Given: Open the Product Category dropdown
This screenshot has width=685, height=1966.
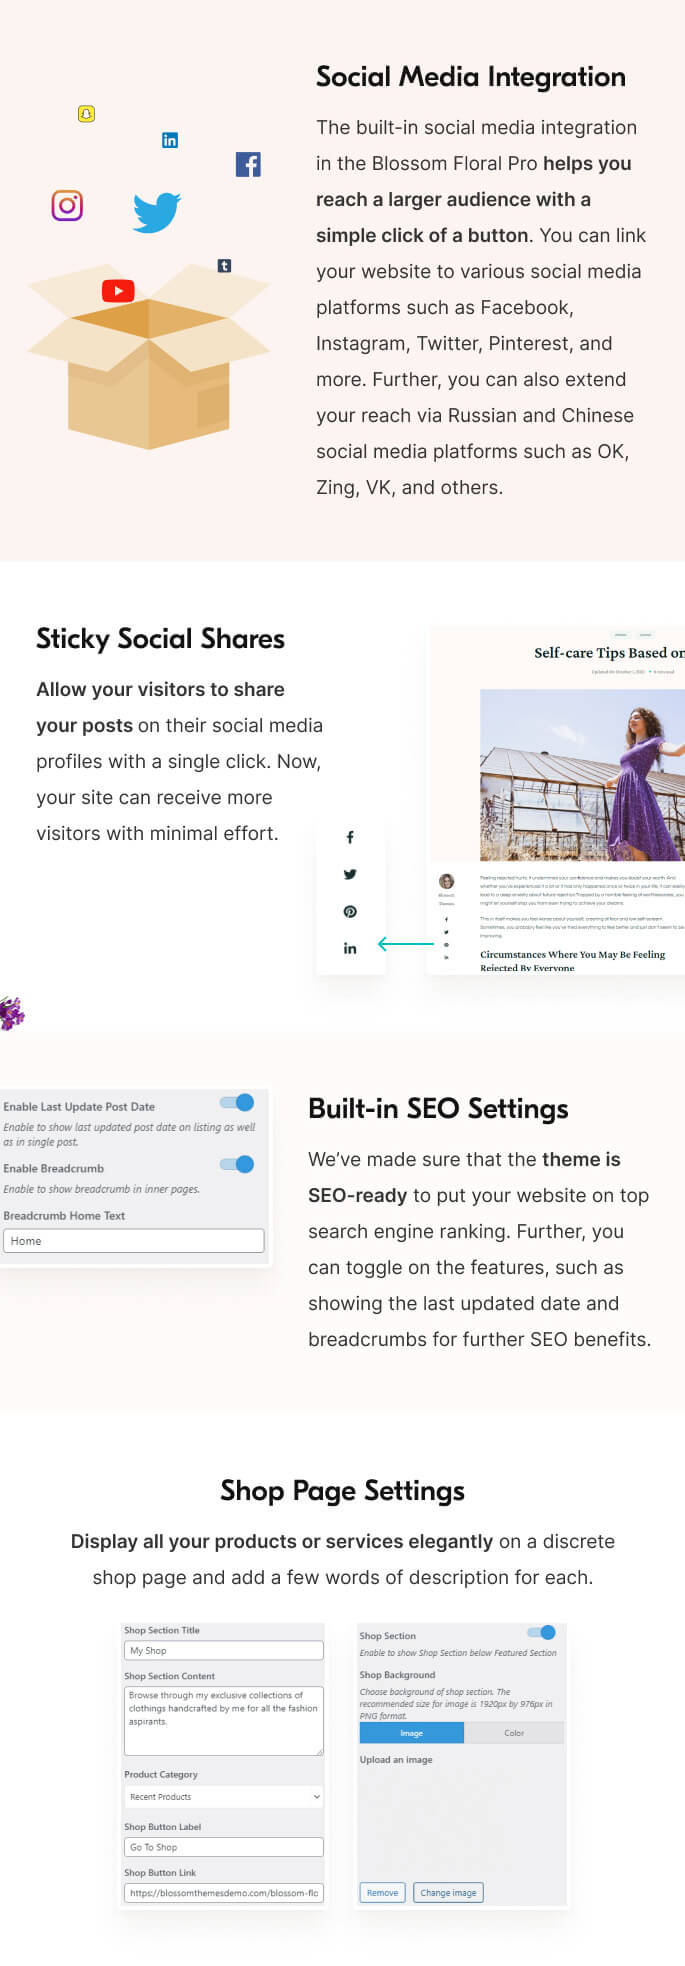Looking at the screenshot, I should [224, 1796].
